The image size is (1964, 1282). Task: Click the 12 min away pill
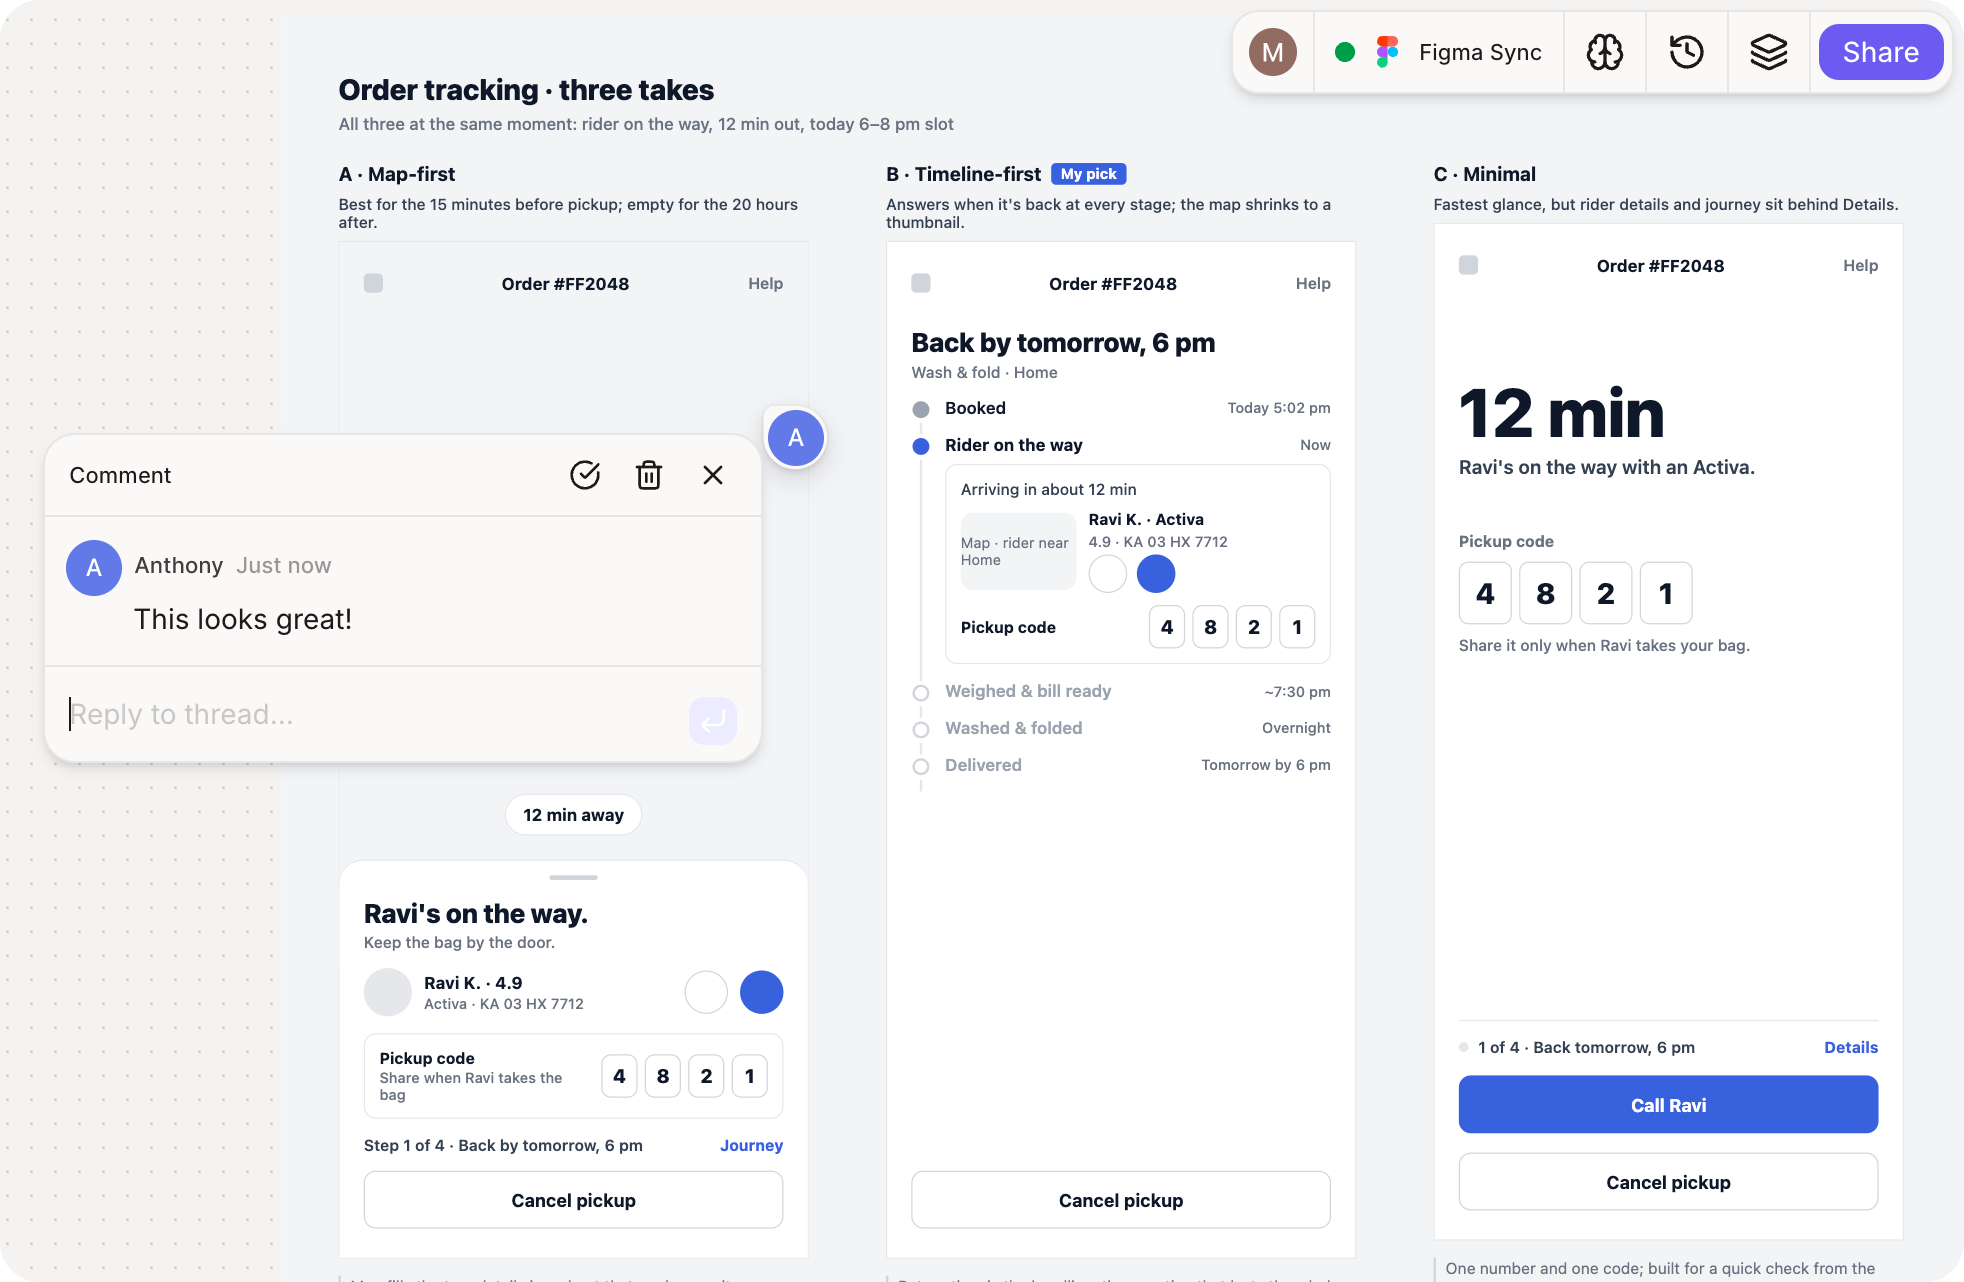coord(573,815)
